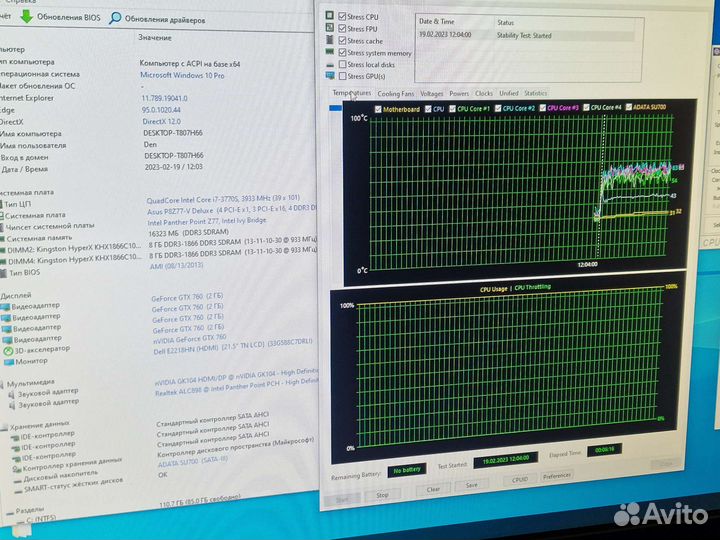Click the green BIOS updates arrow icon

click(x=27, y=16)
